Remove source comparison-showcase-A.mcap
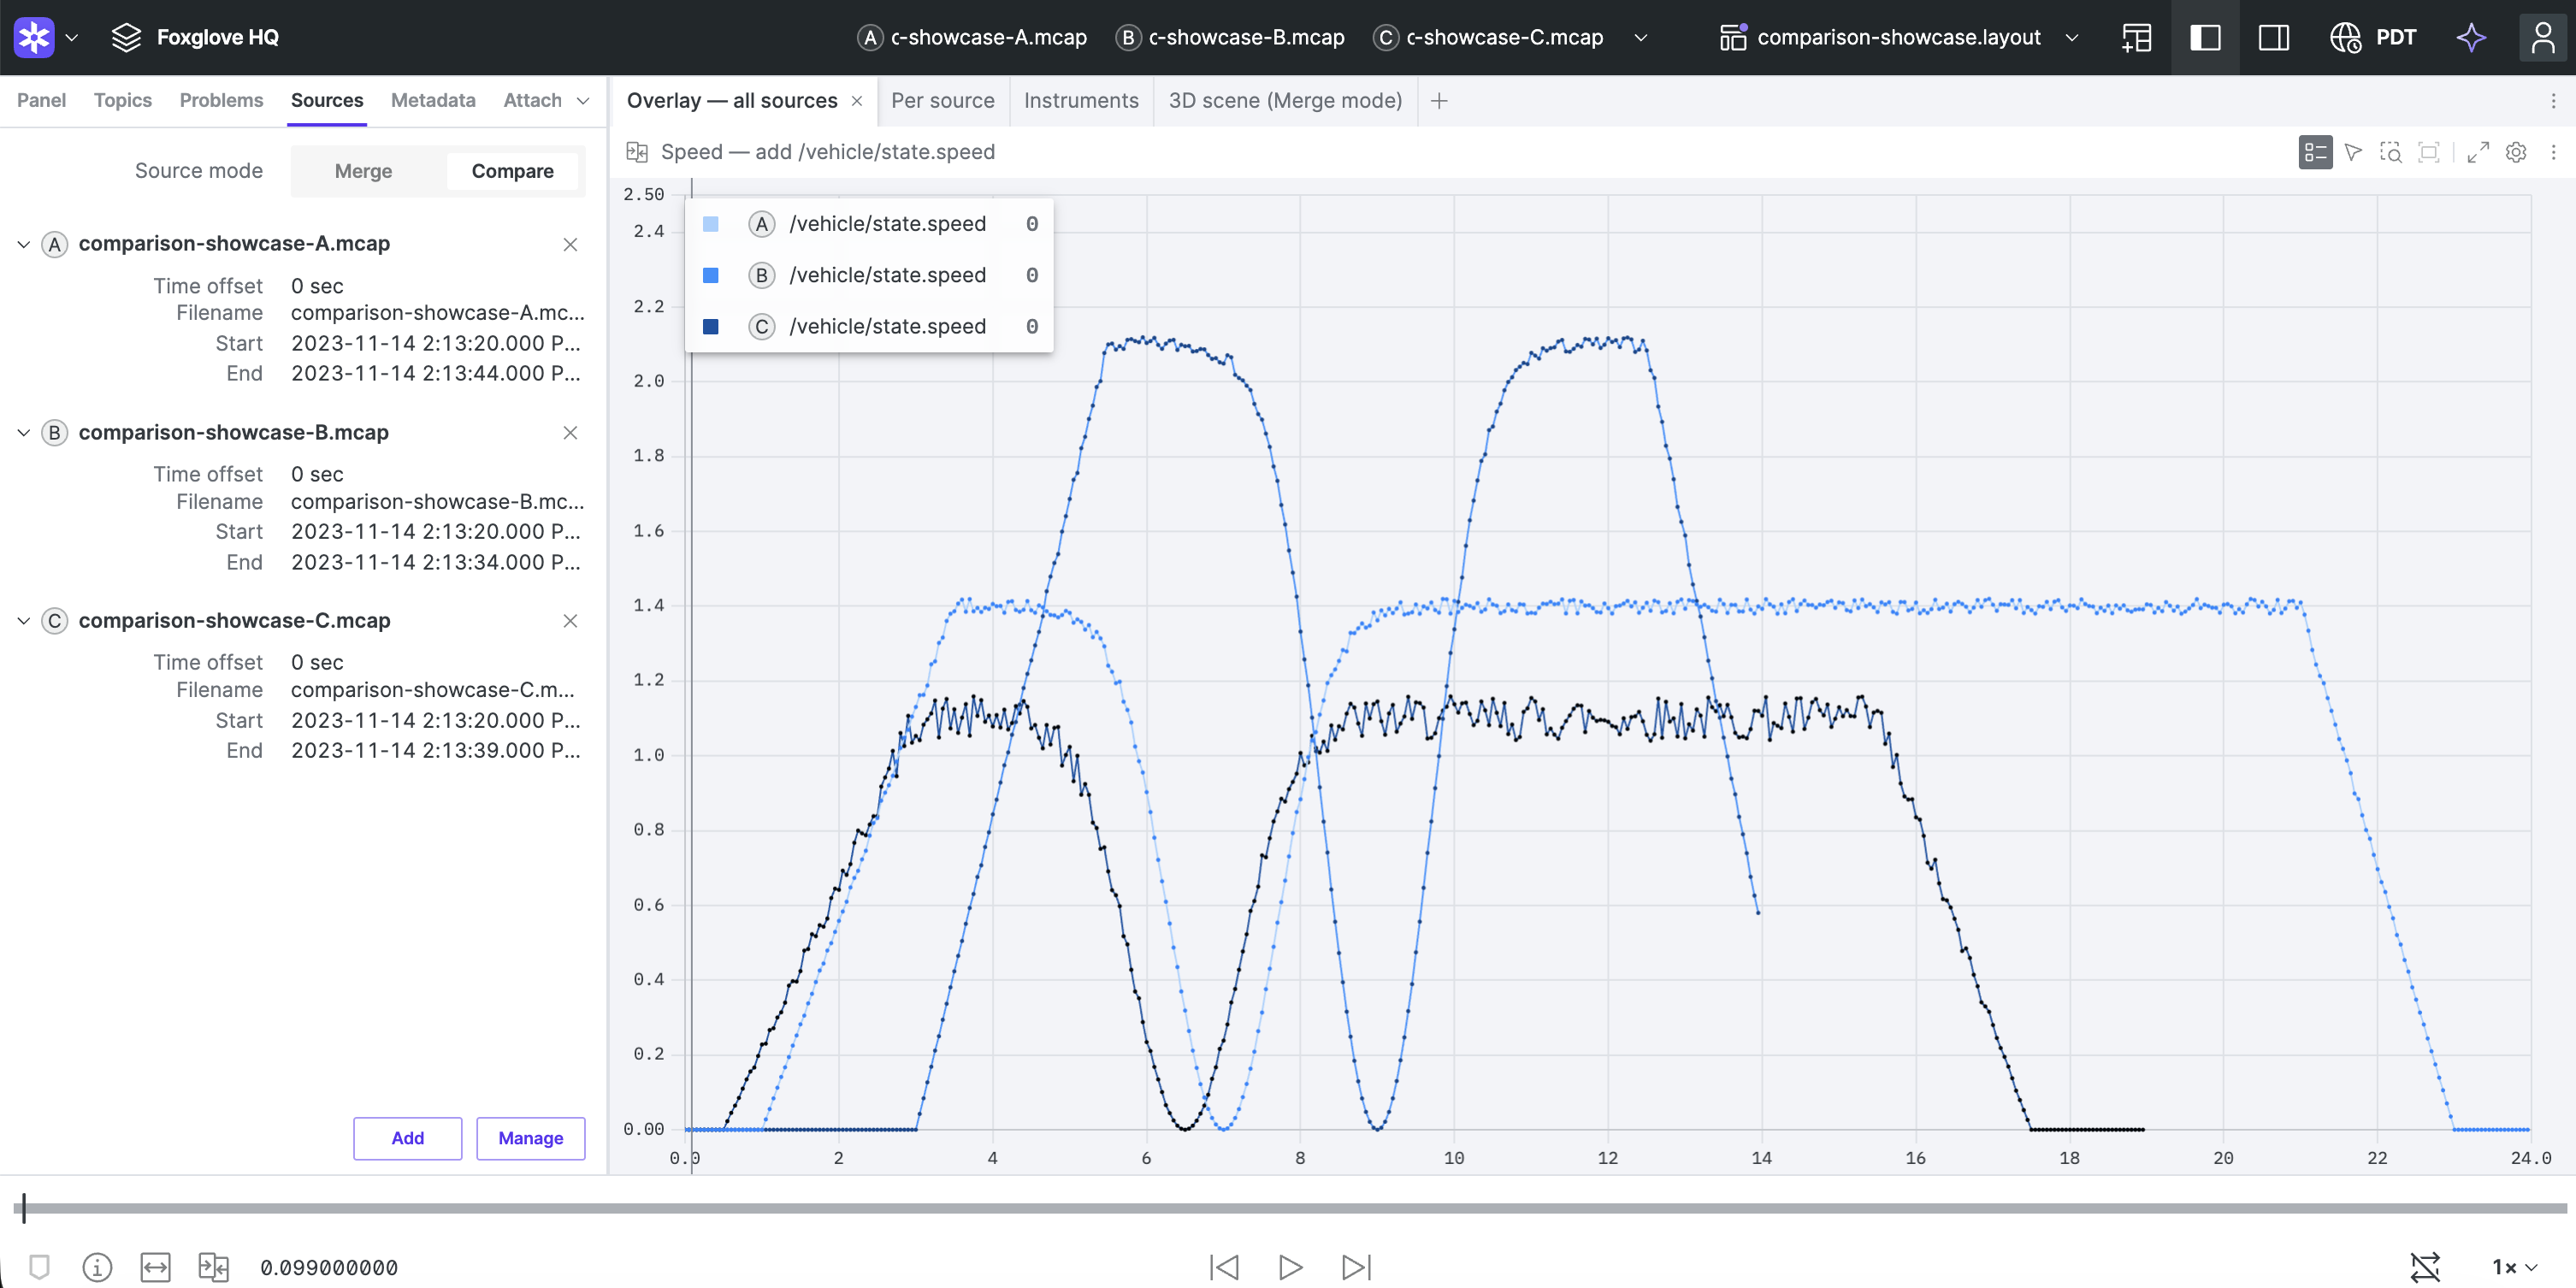Screen dimensions: 2576x1288 point(570,244)
